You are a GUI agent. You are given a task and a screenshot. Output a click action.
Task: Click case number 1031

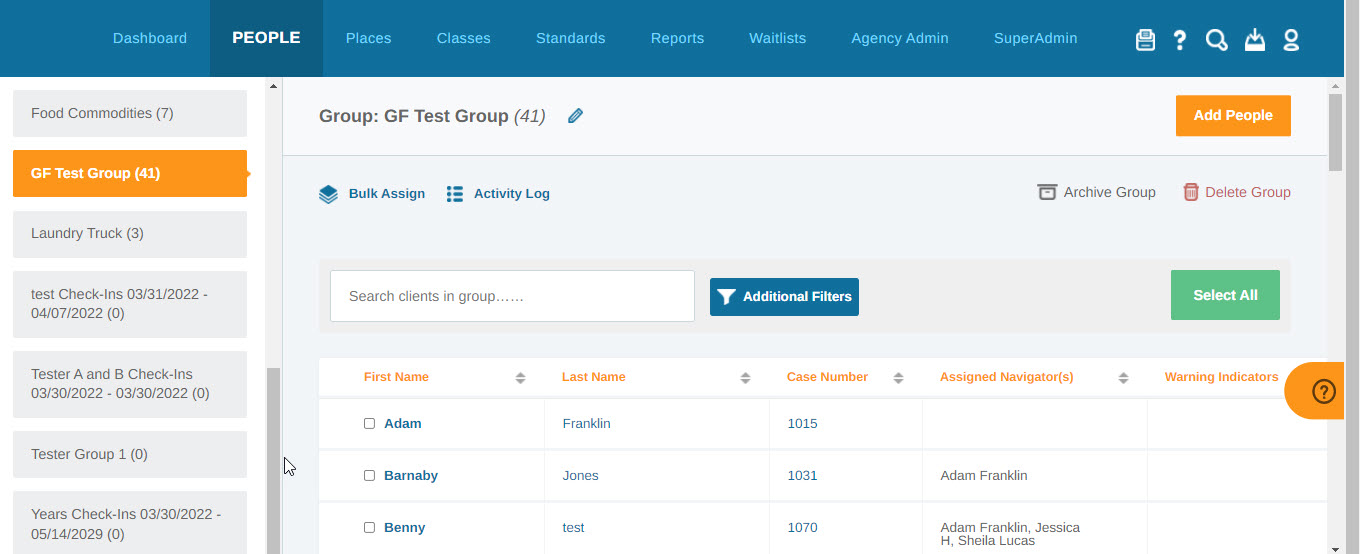click(x=802, y=476)
